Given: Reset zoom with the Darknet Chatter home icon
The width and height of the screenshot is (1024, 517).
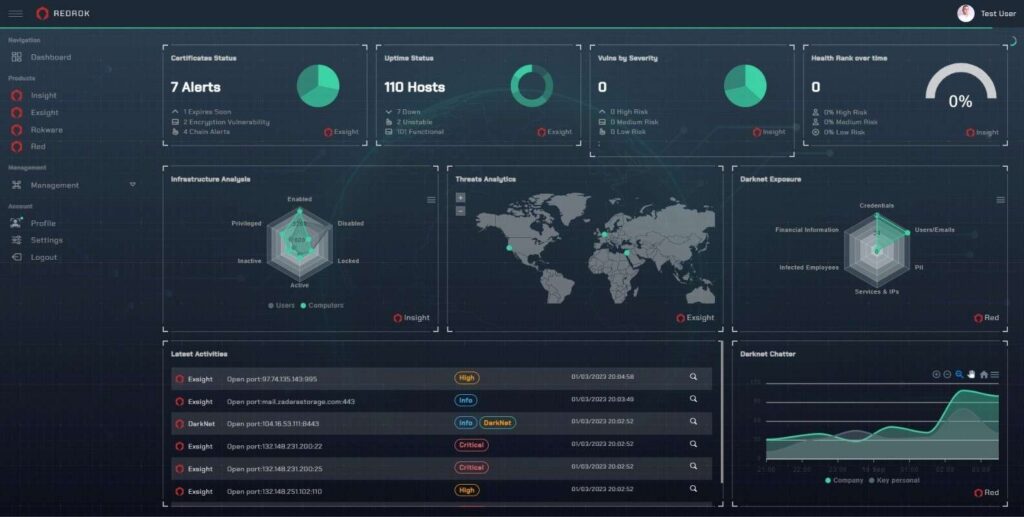Looking at the screenshot, I should coord(984,374).
